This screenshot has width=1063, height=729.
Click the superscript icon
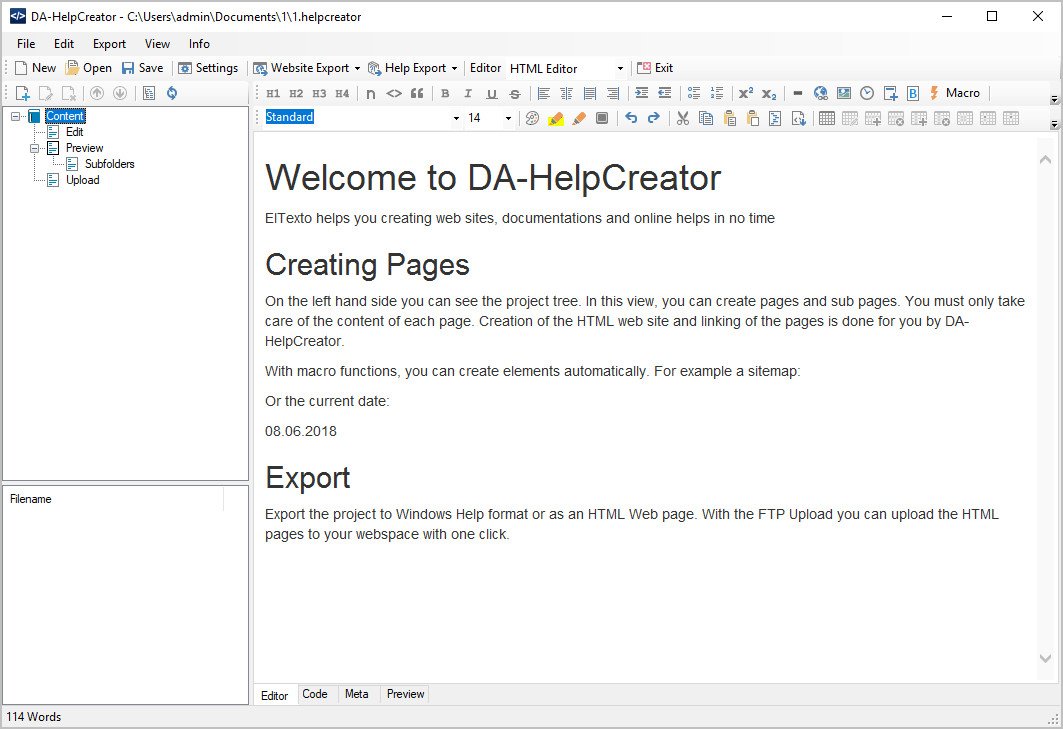(746, 94)
